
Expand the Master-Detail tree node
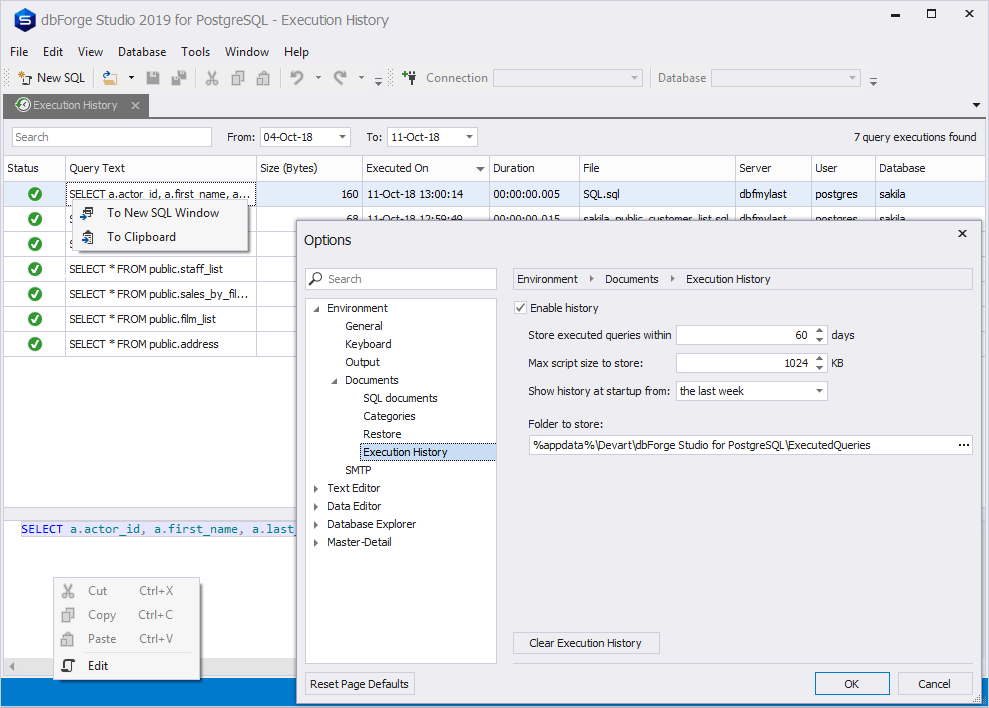point(316,543)
